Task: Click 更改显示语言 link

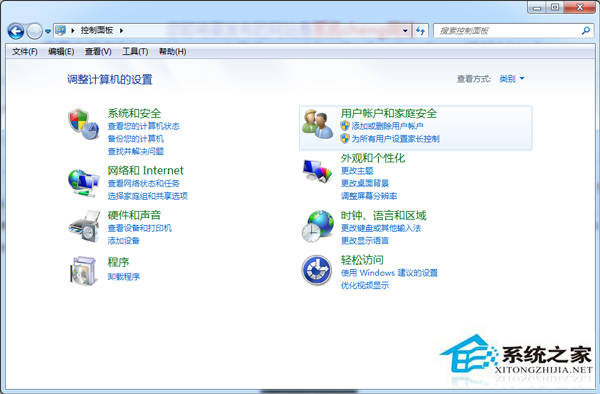Action: [365, 241]
